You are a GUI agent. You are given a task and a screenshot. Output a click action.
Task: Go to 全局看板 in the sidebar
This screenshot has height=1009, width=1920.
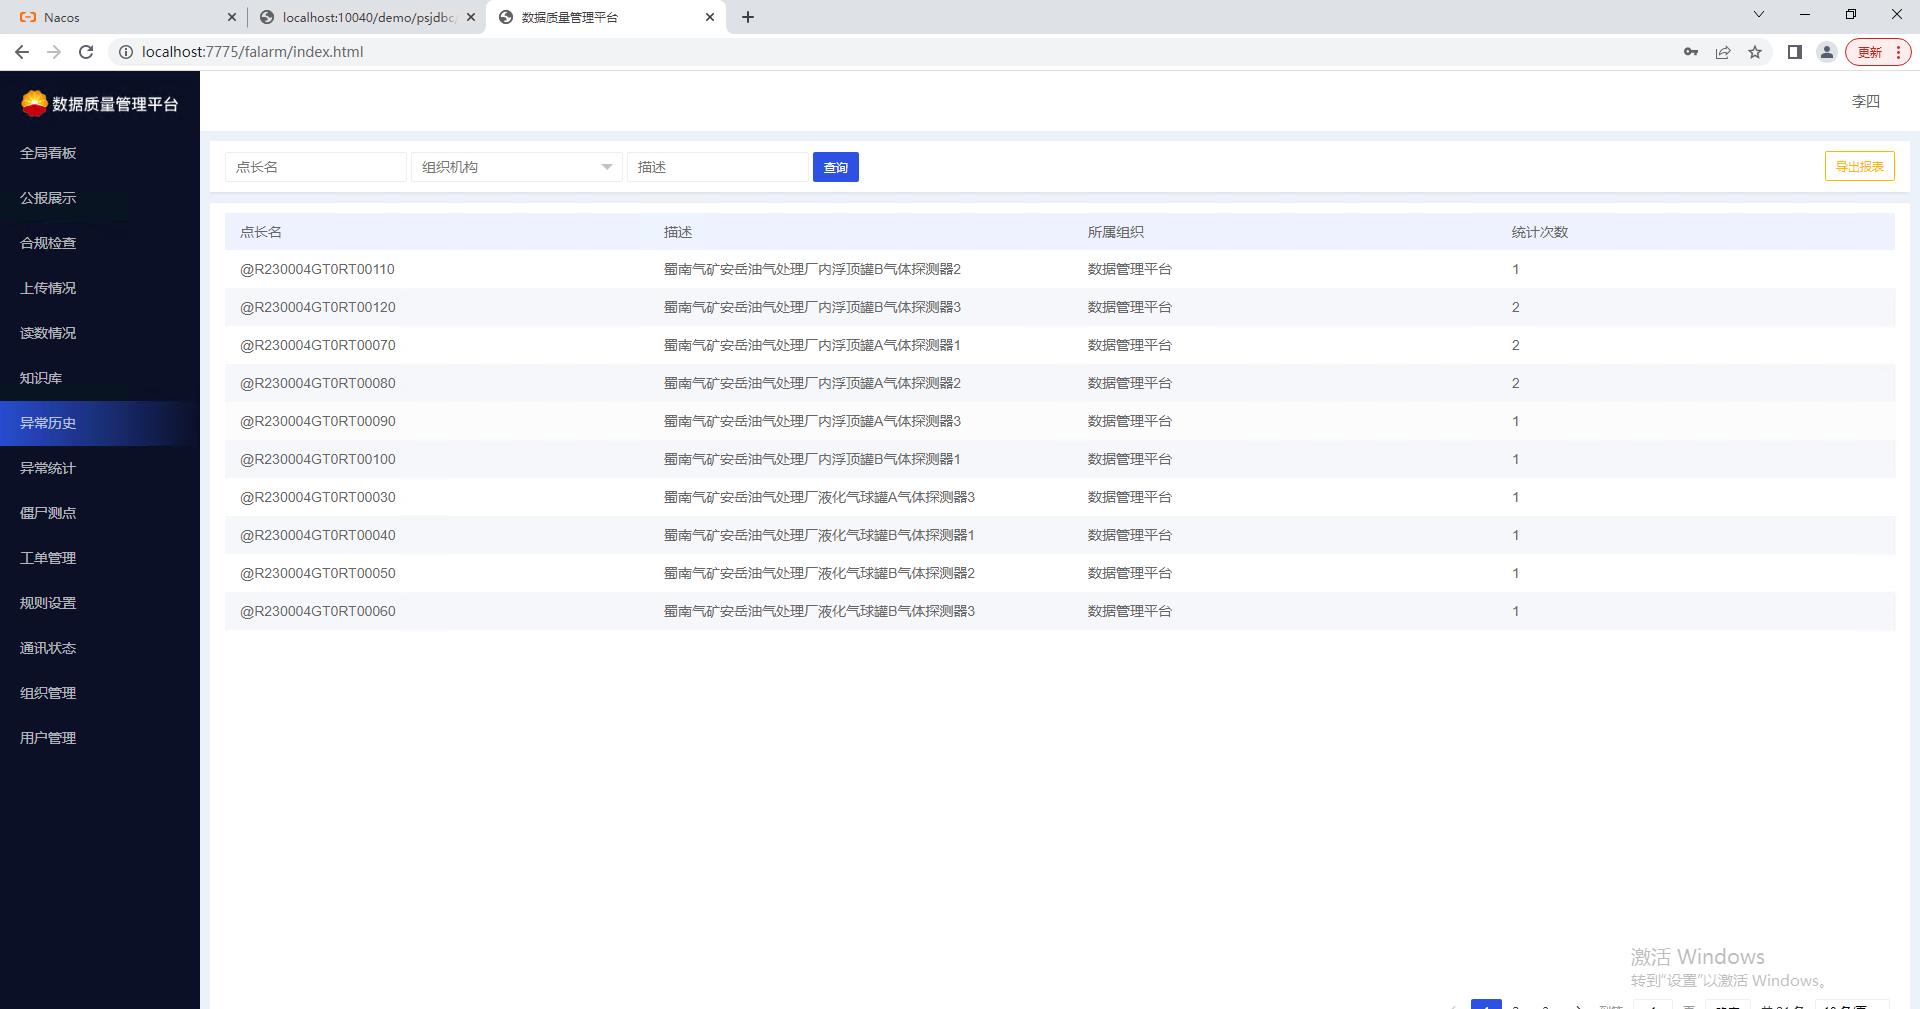tap(48, 153)
